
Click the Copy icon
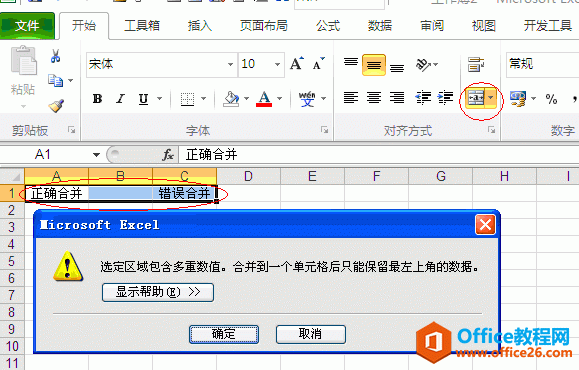(55, 80)
